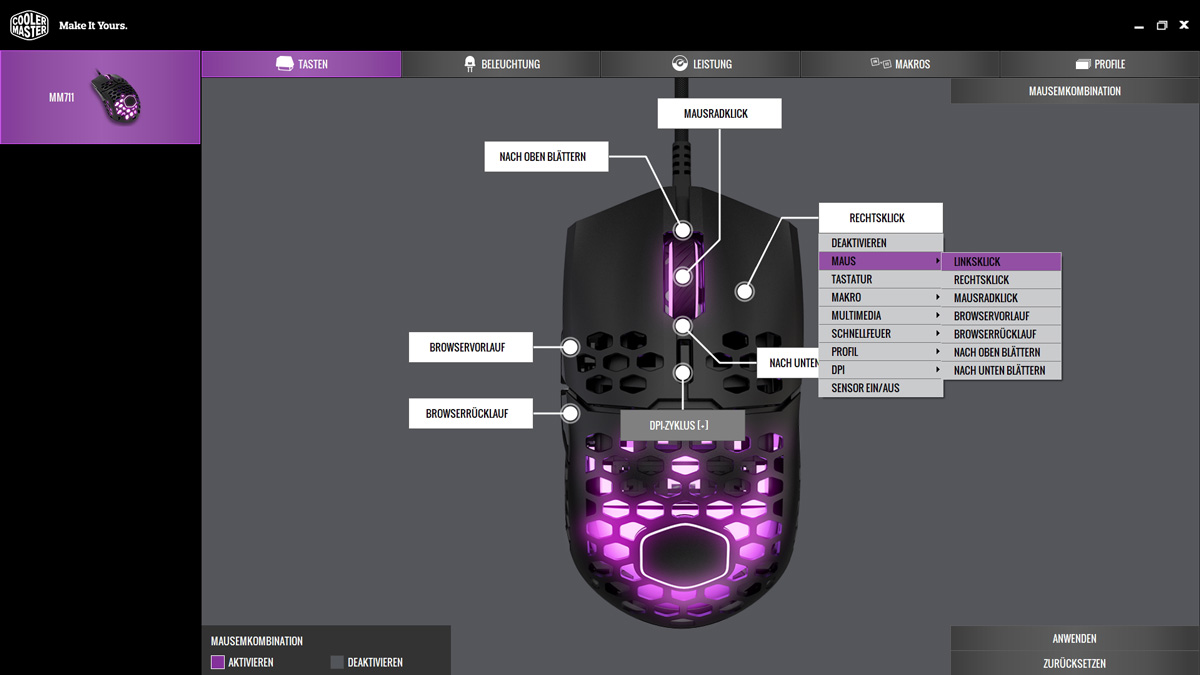Select the DPI-Zyklus [-] label
Screen dimensions: 1200x675
(683, 425)
